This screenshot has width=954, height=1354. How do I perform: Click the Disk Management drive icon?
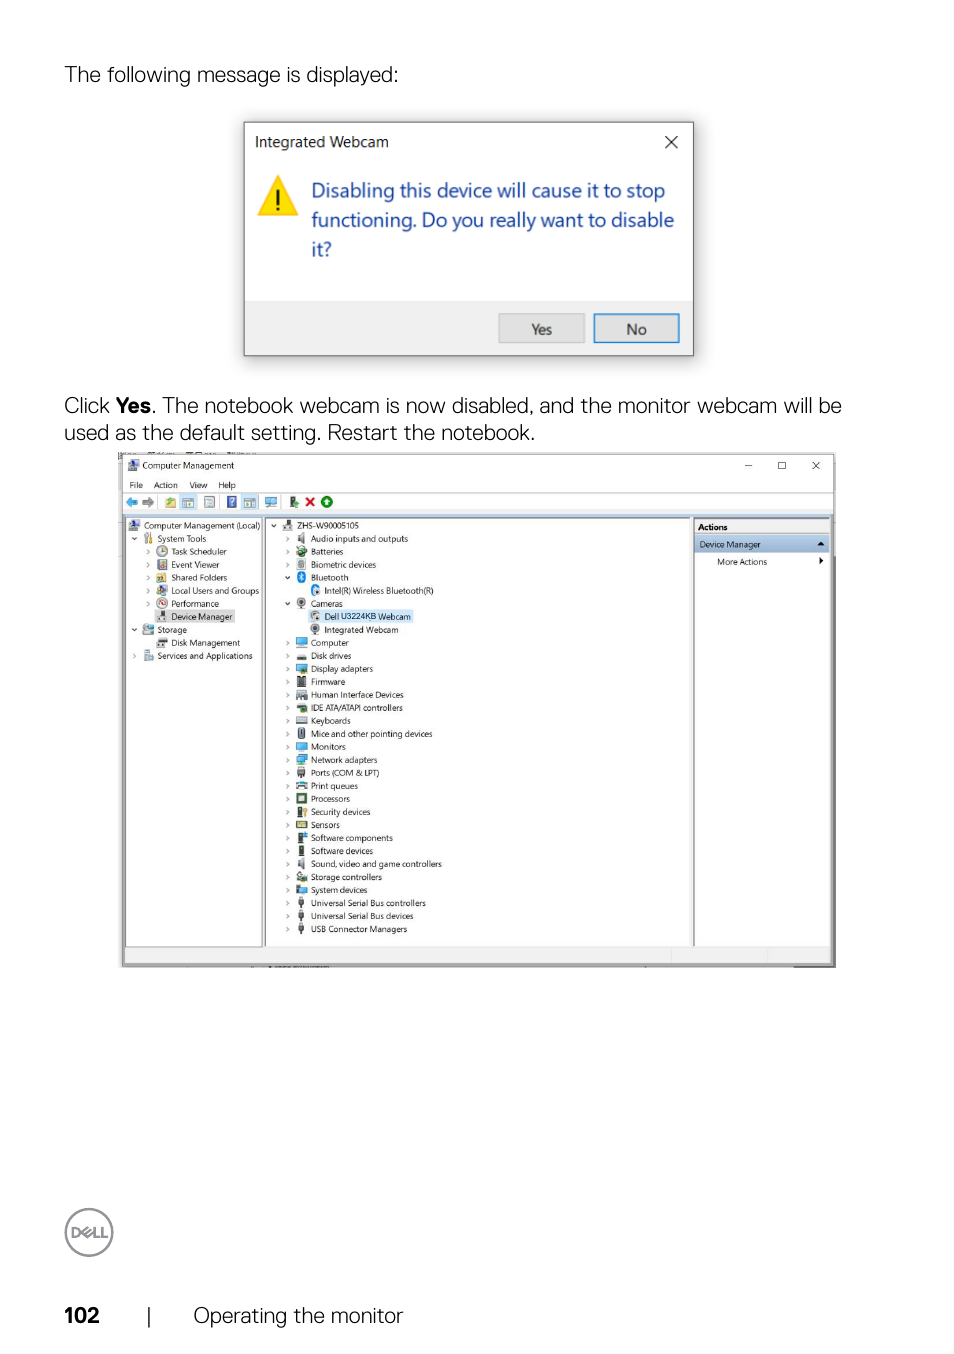(162, 643)
